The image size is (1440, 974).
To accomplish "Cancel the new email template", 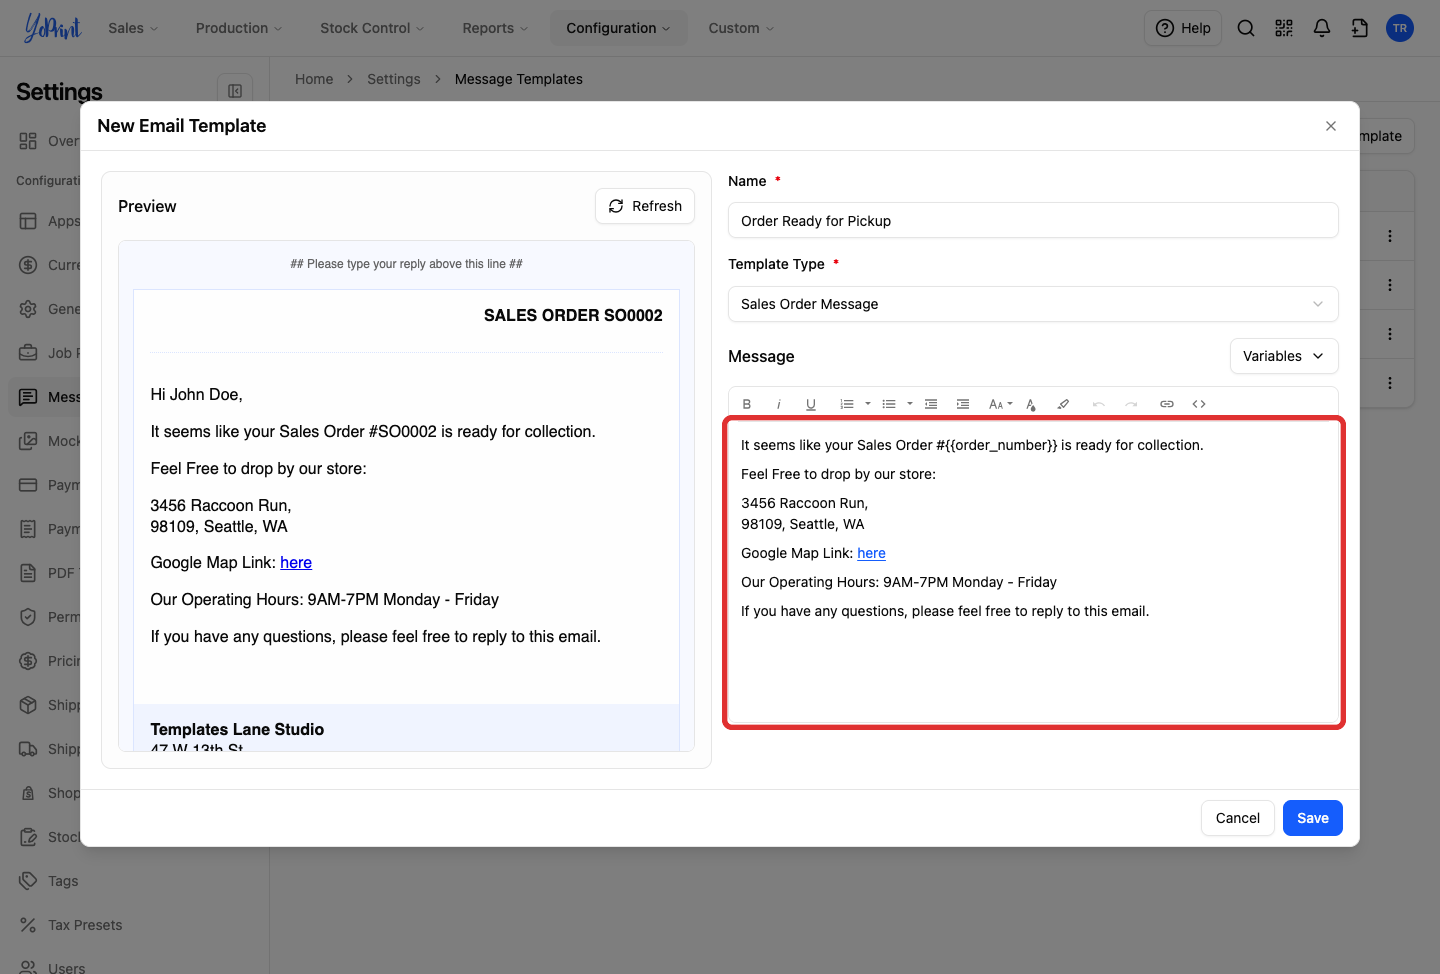I will pos(1237,818).
